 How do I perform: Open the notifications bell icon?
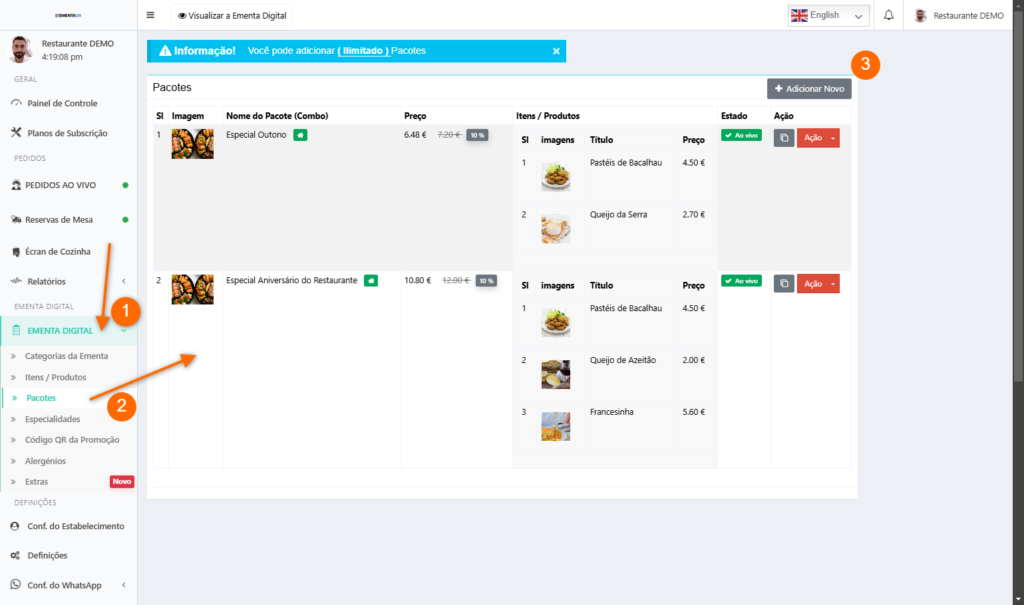pyautogui.click(x=888, y=15)
